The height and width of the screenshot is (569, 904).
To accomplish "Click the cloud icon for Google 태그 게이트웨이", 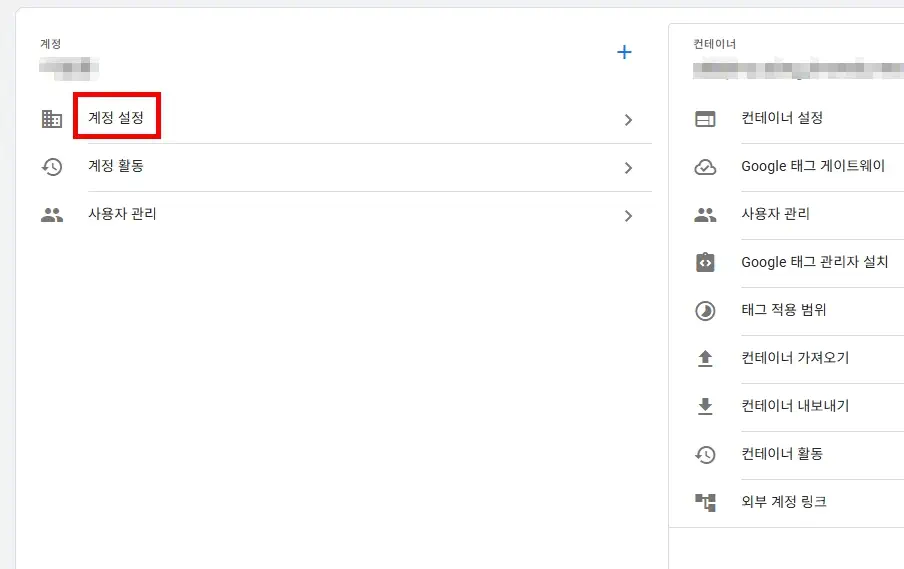I will pyautogui.click(x=705, y=167).
